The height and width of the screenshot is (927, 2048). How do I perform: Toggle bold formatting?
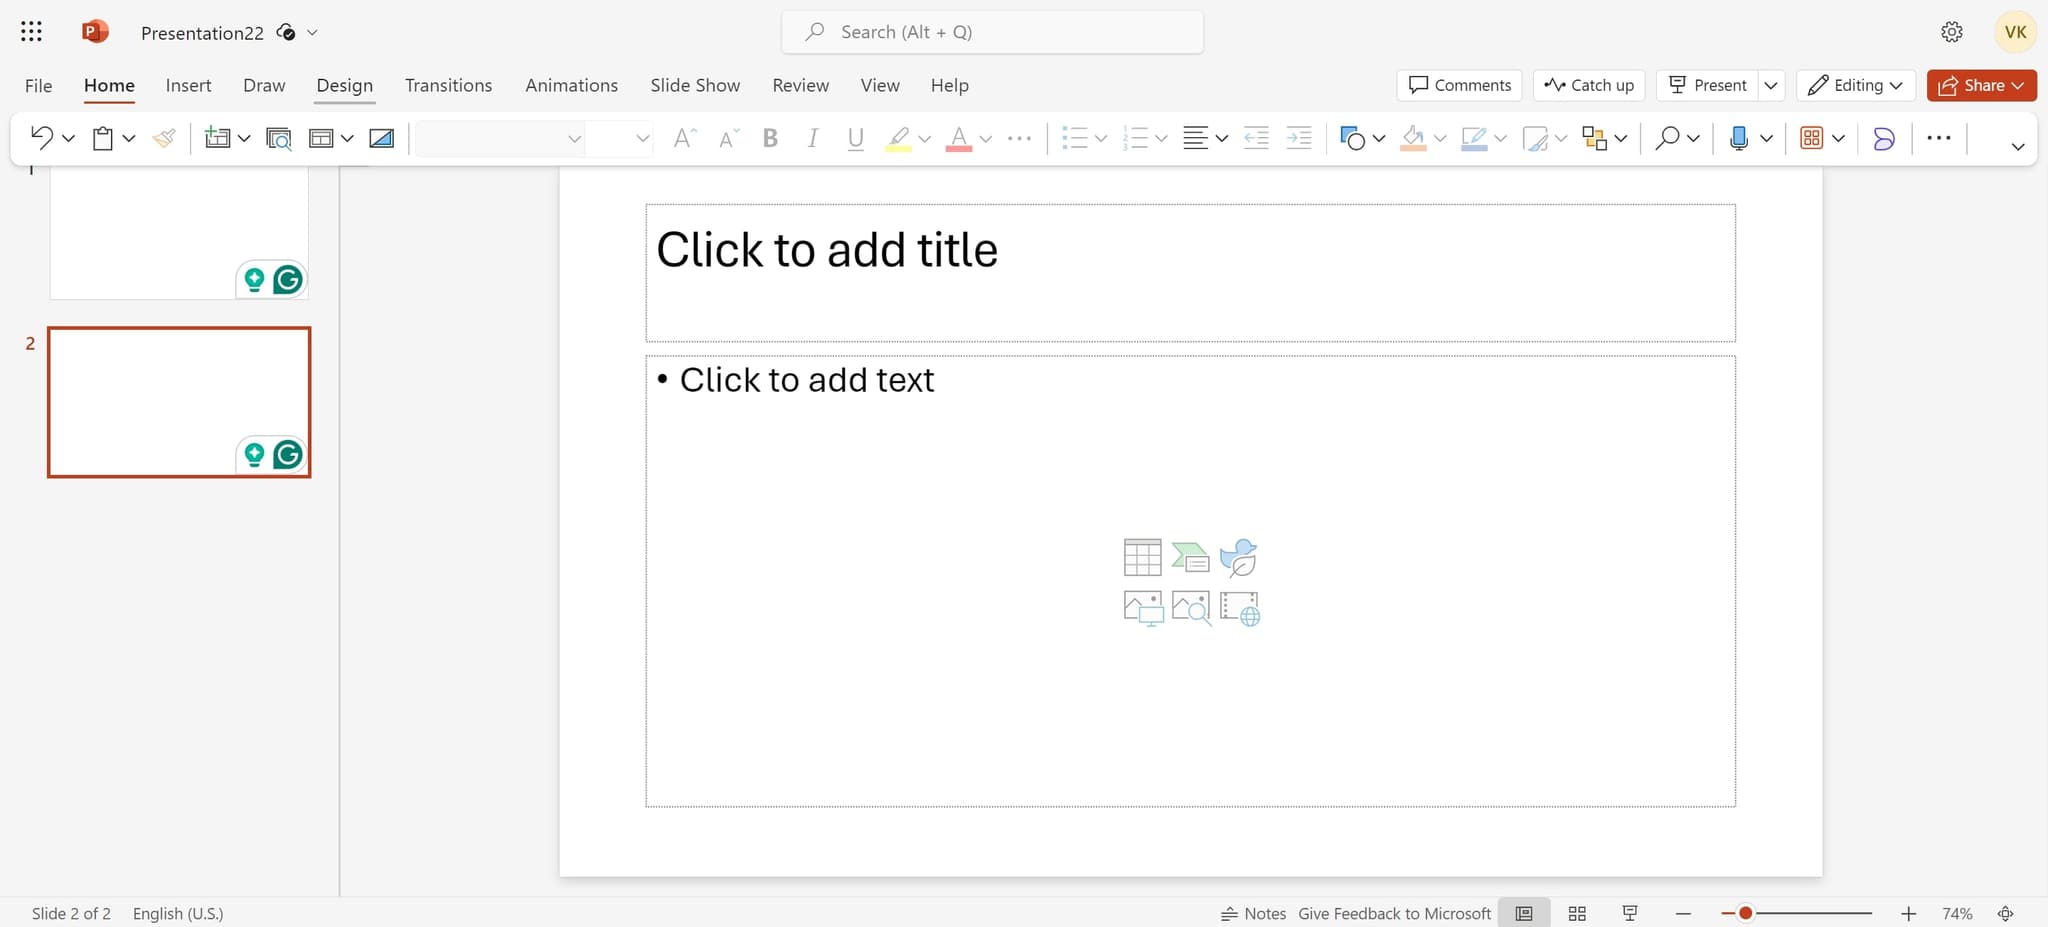pyautogui.click(x=769, y=138)
